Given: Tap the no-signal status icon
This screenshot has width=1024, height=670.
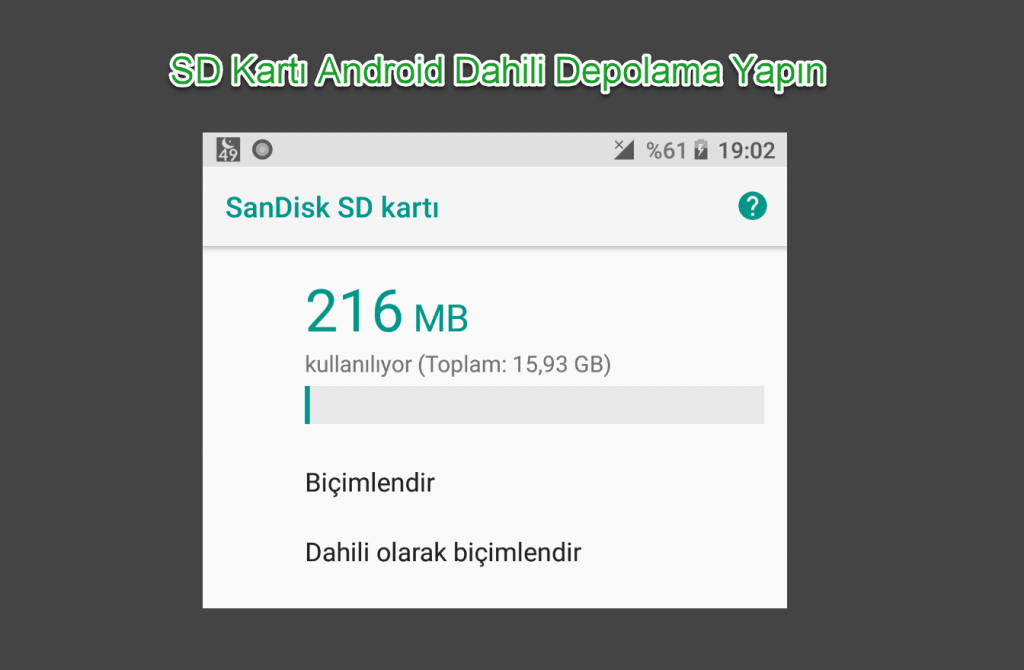Looking at the screenshot, I should click(x=624, y=150).
